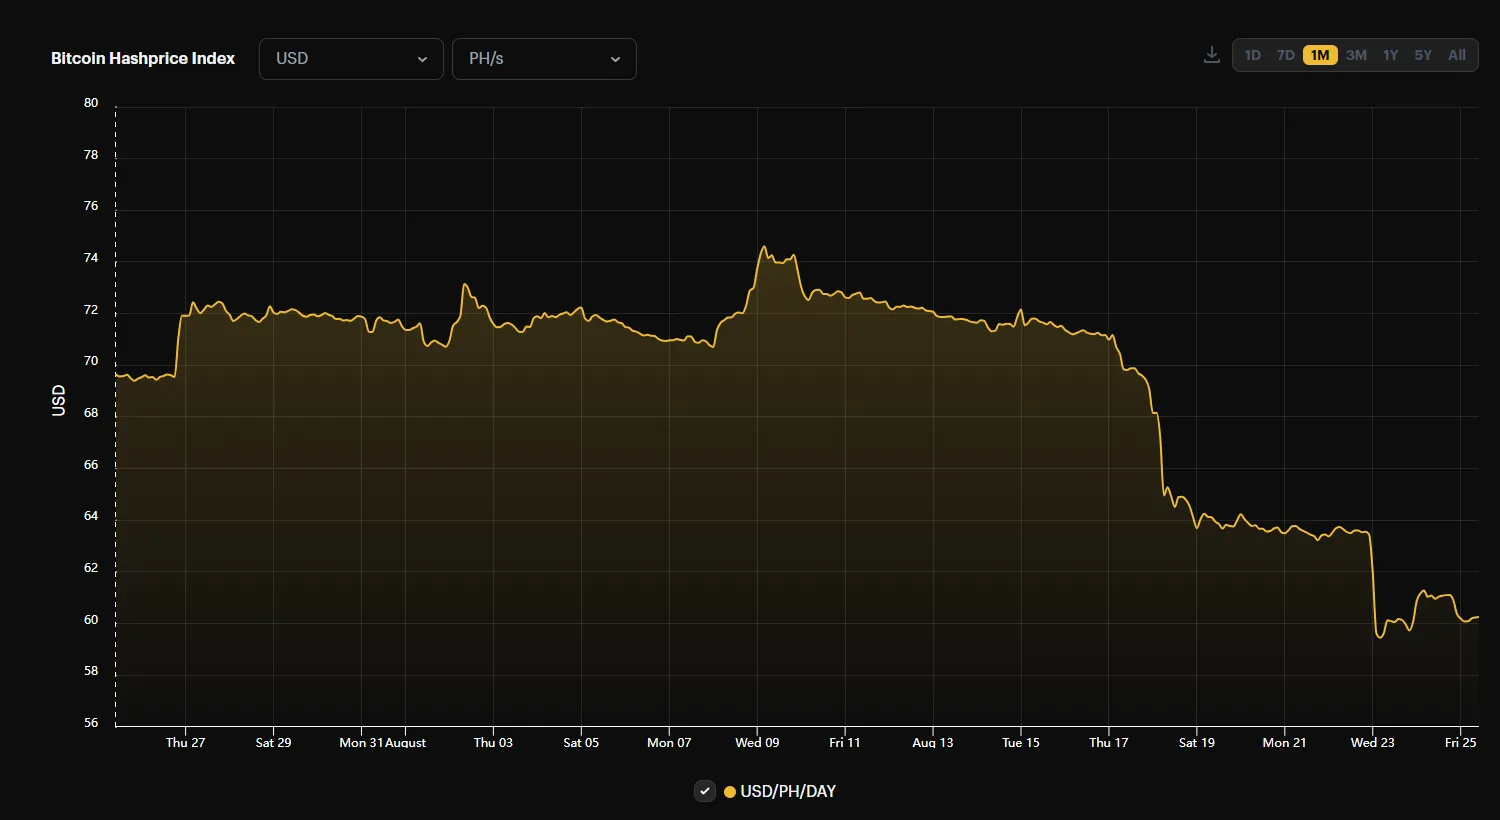Image resolution: width=1500 pixels, height=820 pixels.
Task: Click the active 1M range button
Action: pyautogui.click(x=1320, y=55)
